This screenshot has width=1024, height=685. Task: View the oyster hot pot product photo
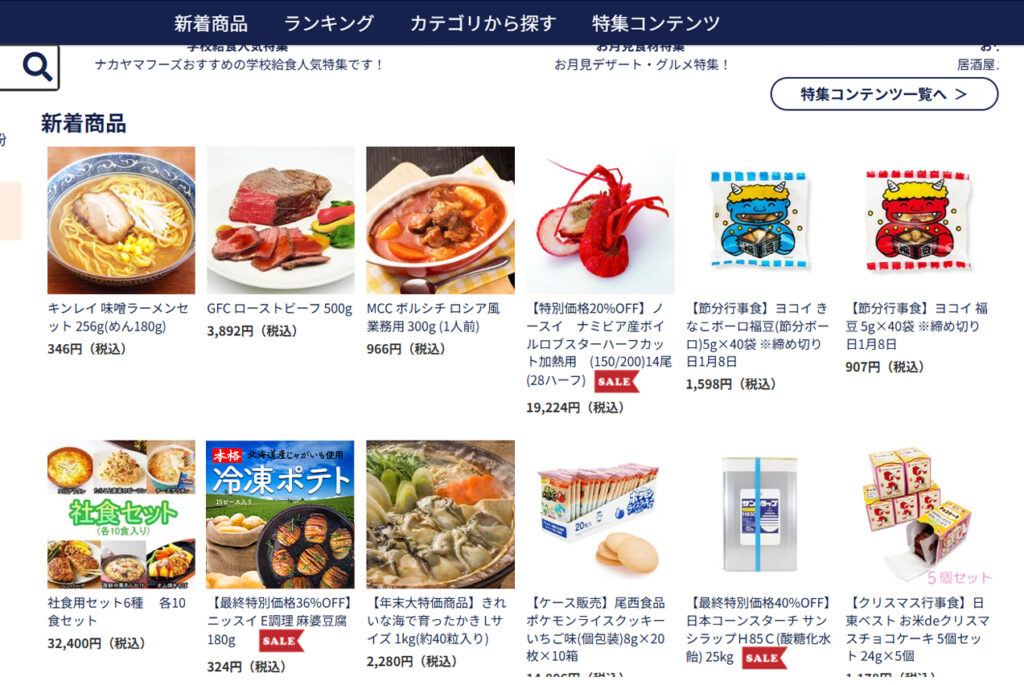440,515
